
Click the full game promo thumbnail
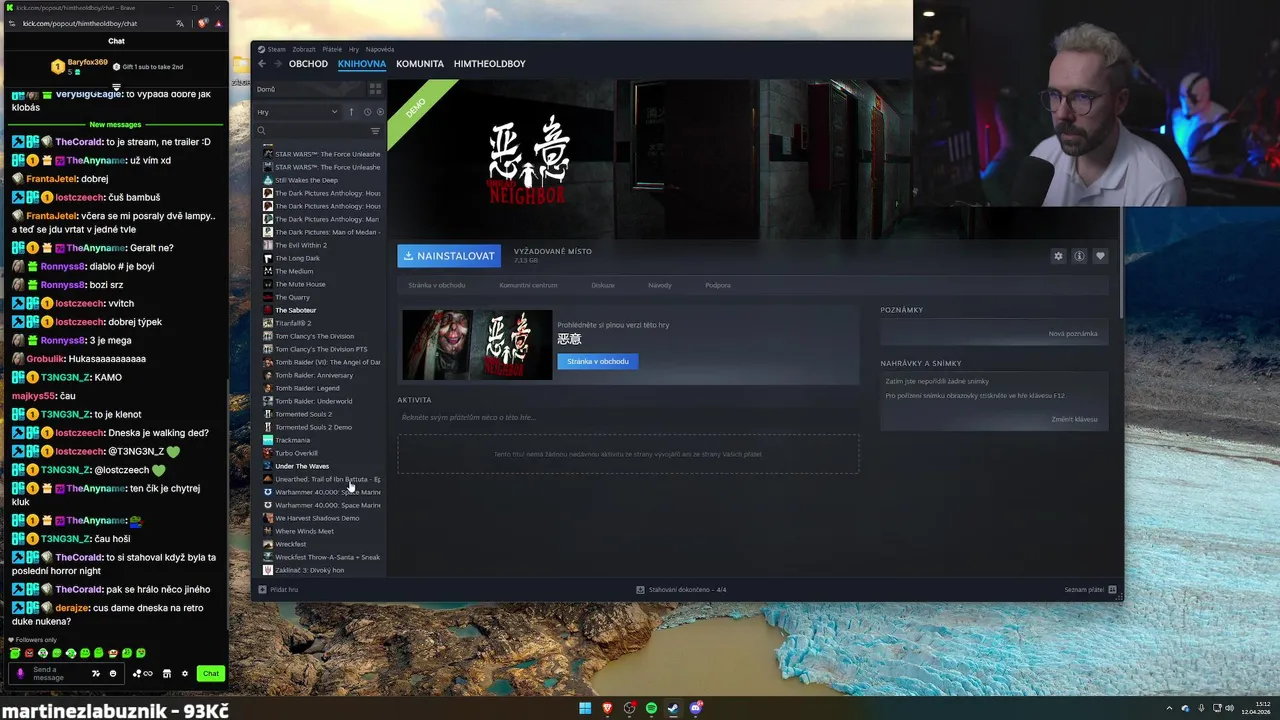[x=477, y=345]
